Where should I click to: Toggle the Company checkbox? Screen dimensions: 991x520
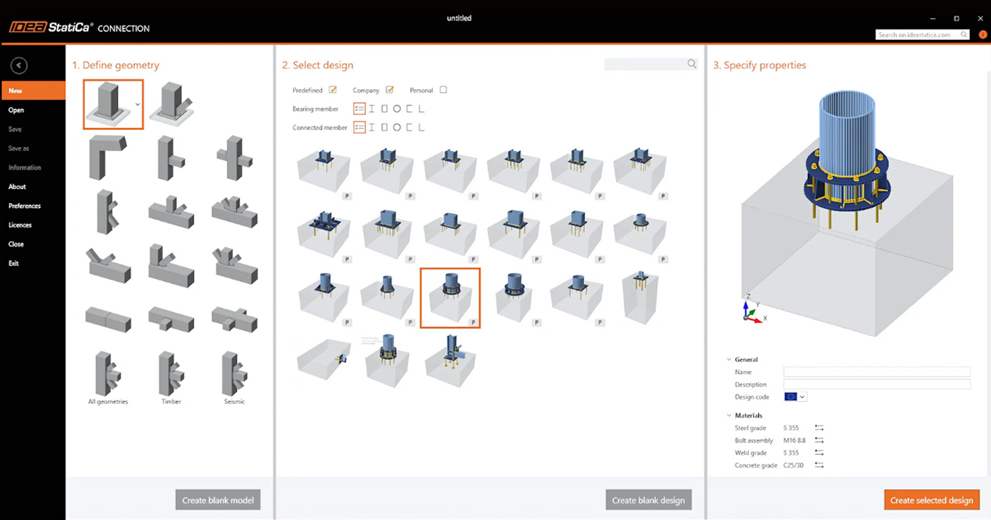pos(390,90)
